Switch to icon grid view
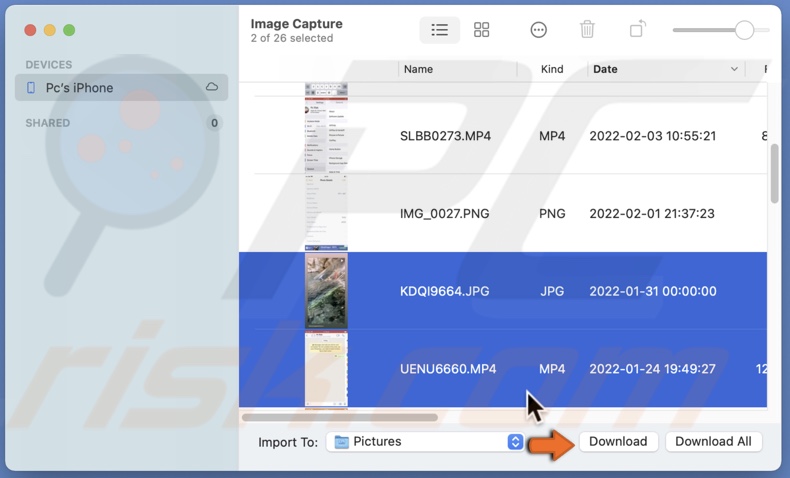790x478 pixels. pyautogui.click(x=481, y=30)
